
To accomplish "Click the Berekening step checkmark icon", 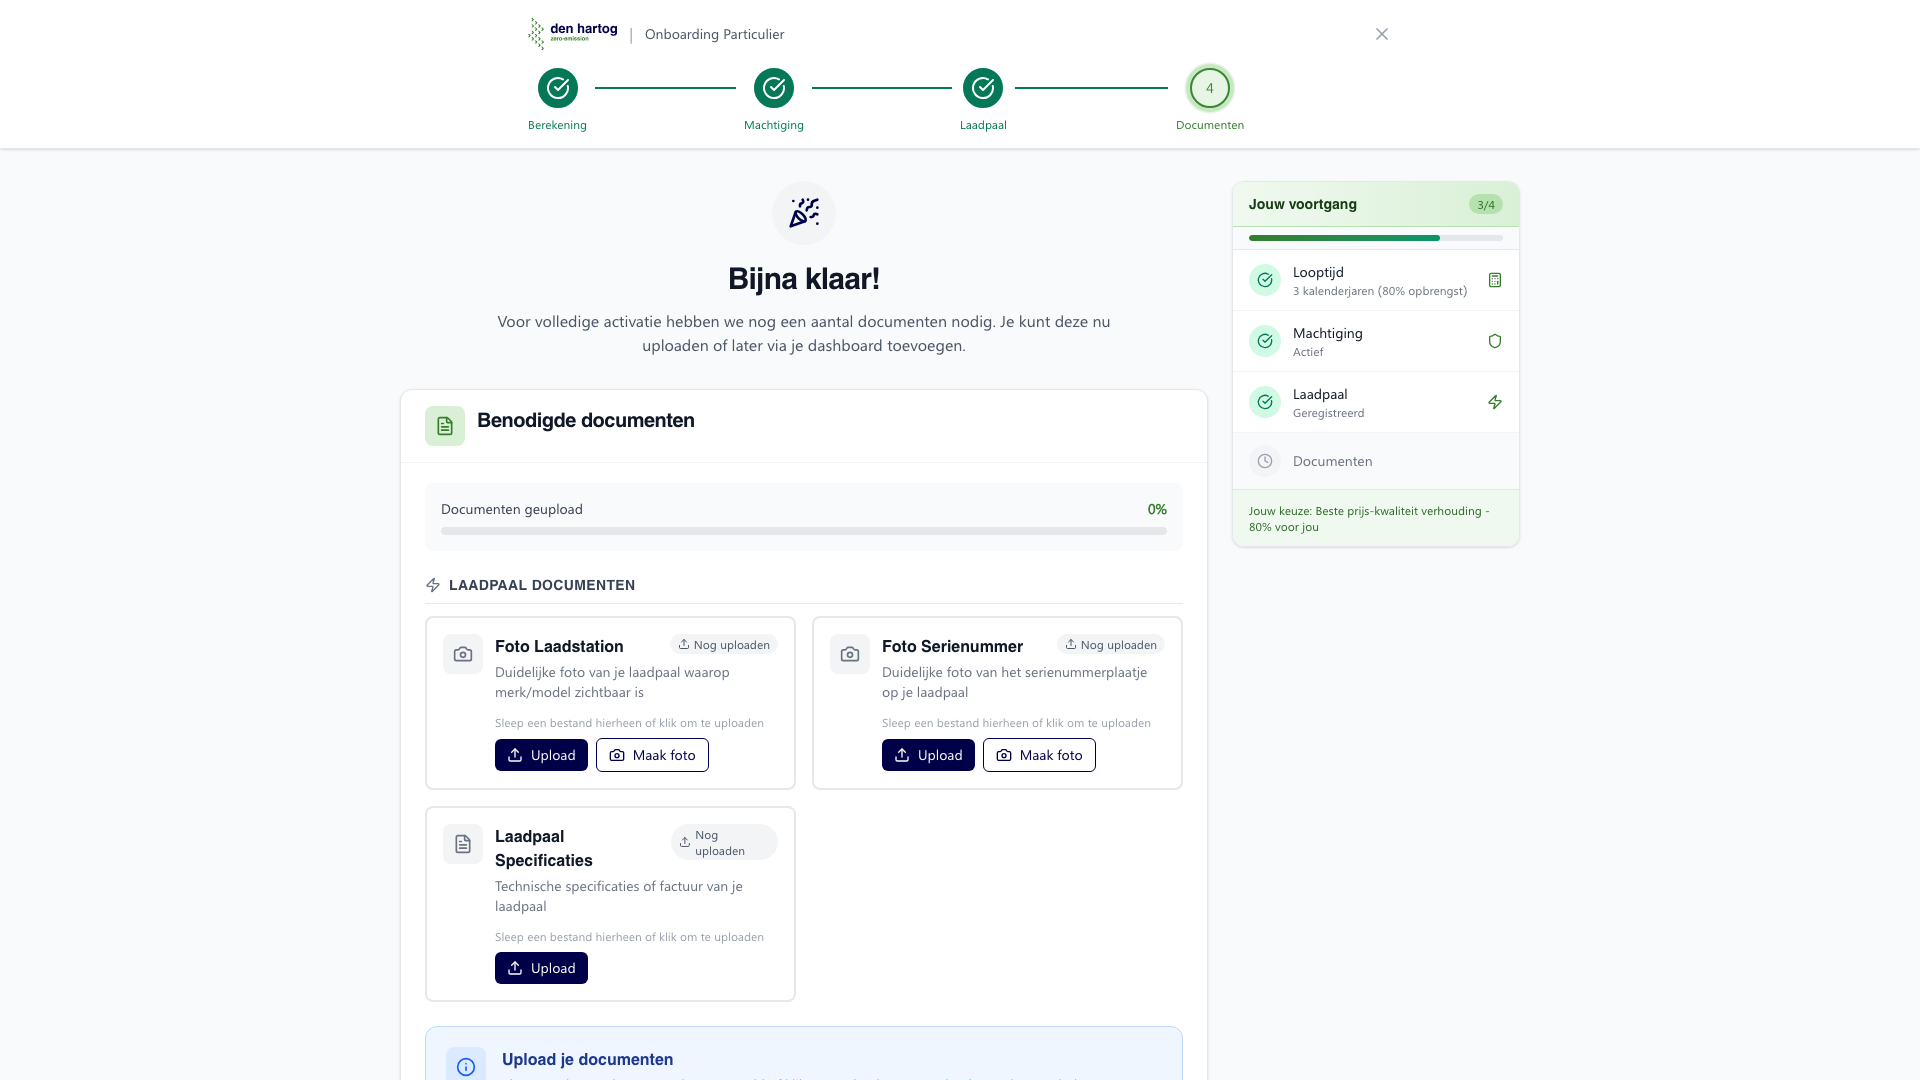I will (558, 88).
